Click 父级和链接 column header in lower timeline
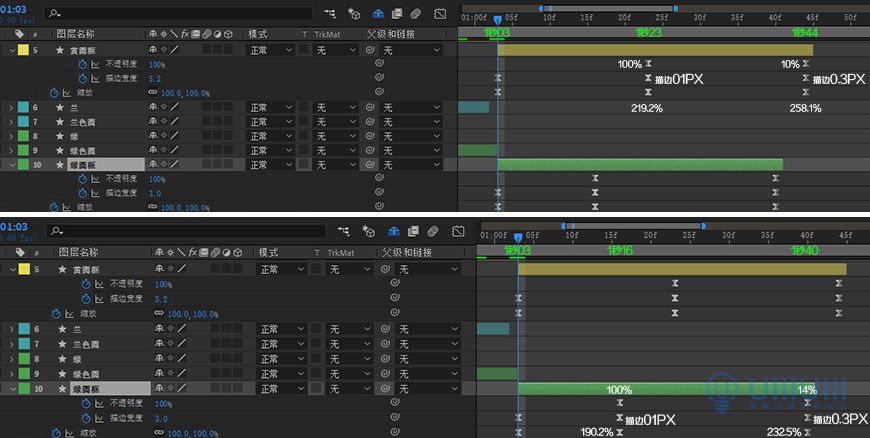870x438 pixels. pyautogui.click(x=407, y=252)
